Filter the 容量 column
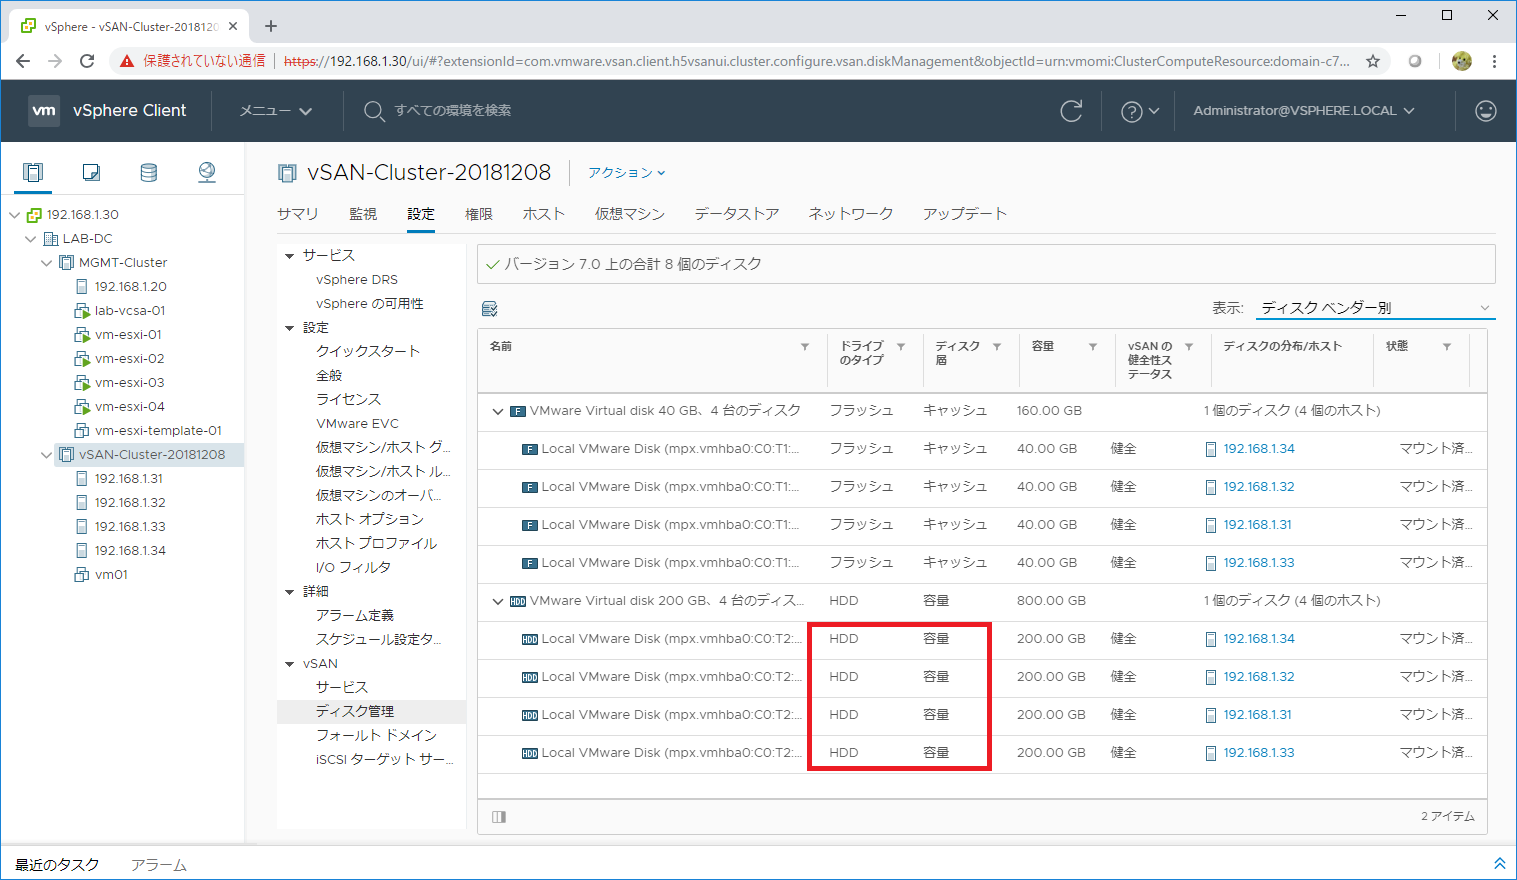This screenshot has width=1517, height=880. click(x=1093, y=347)
